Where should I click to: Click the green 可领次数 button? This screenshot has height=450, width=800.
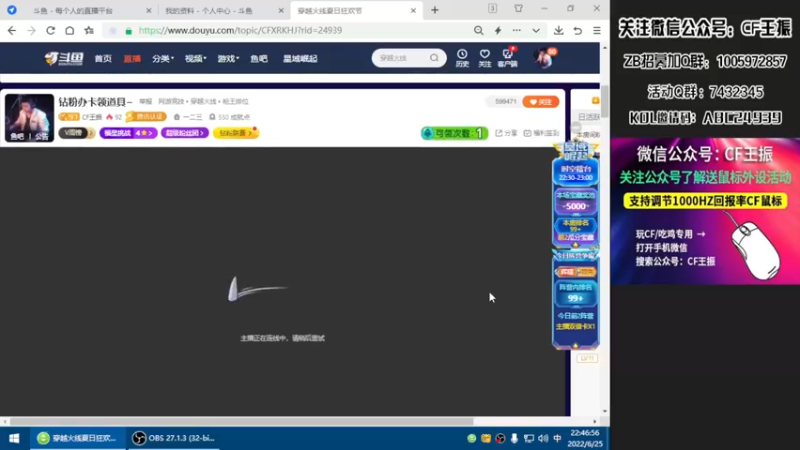[455, 133]
